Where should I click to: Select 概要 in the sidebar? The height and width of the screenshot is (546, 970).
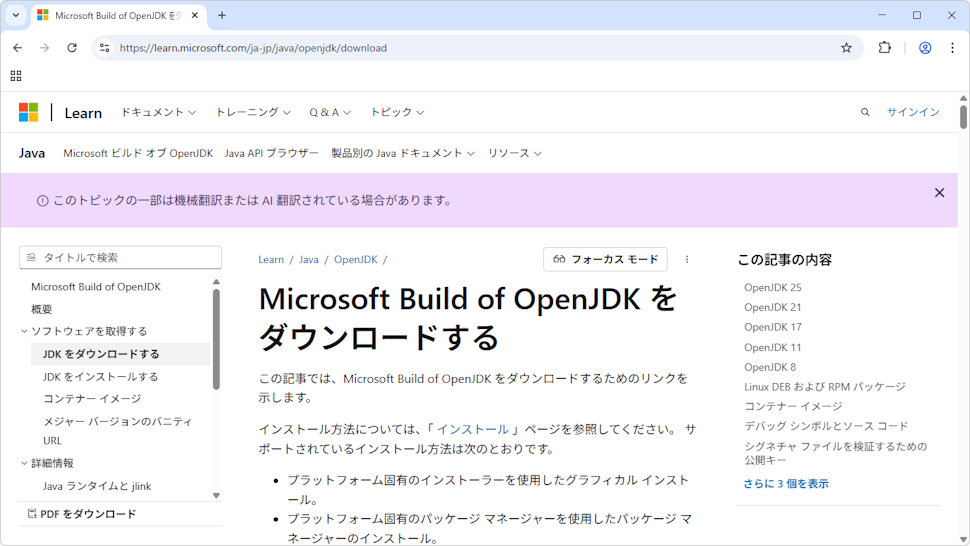(x=41, y=309)
